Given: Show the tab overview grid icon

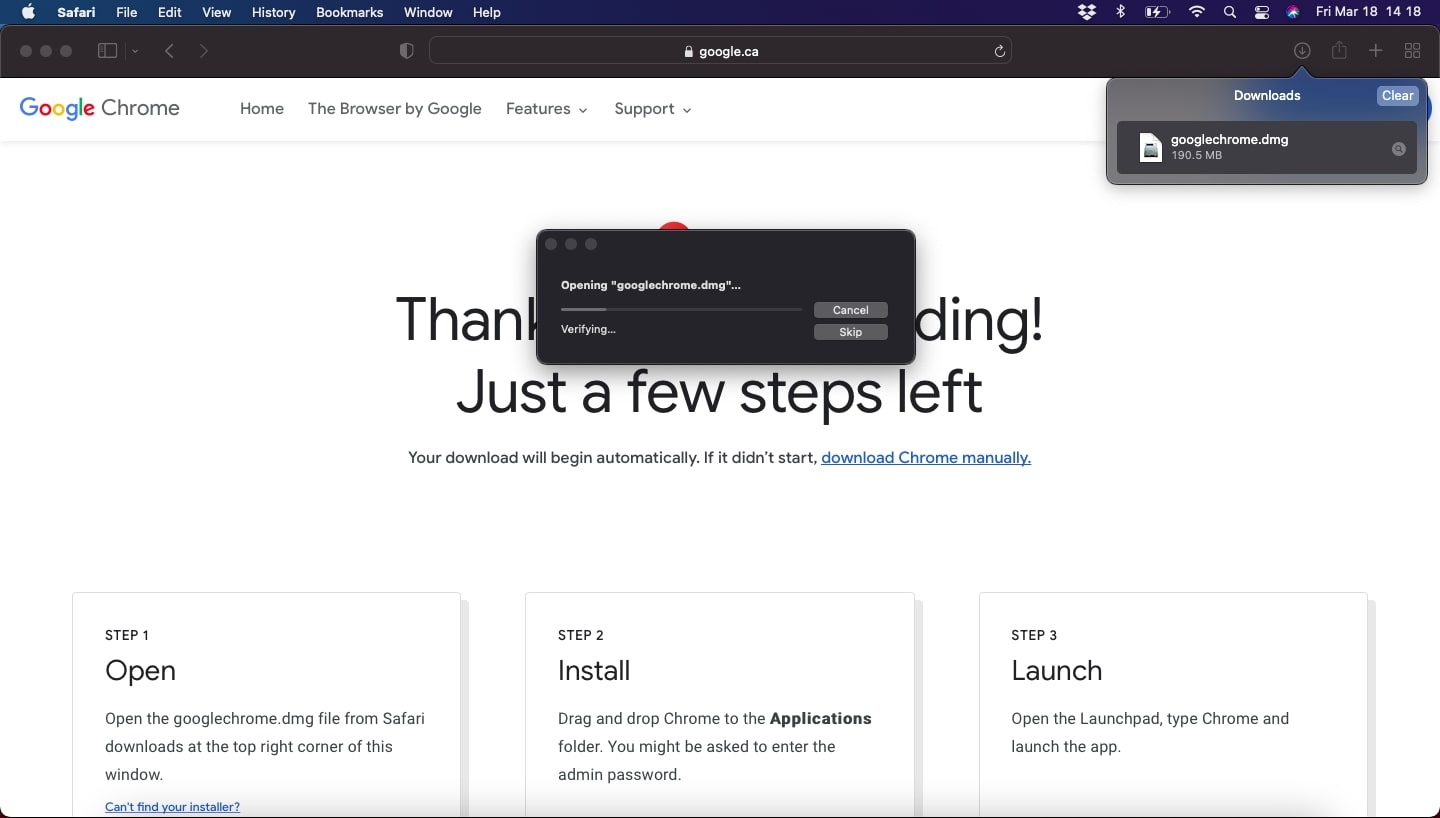Looking at the screenshot, I should tap(1412, 51).
